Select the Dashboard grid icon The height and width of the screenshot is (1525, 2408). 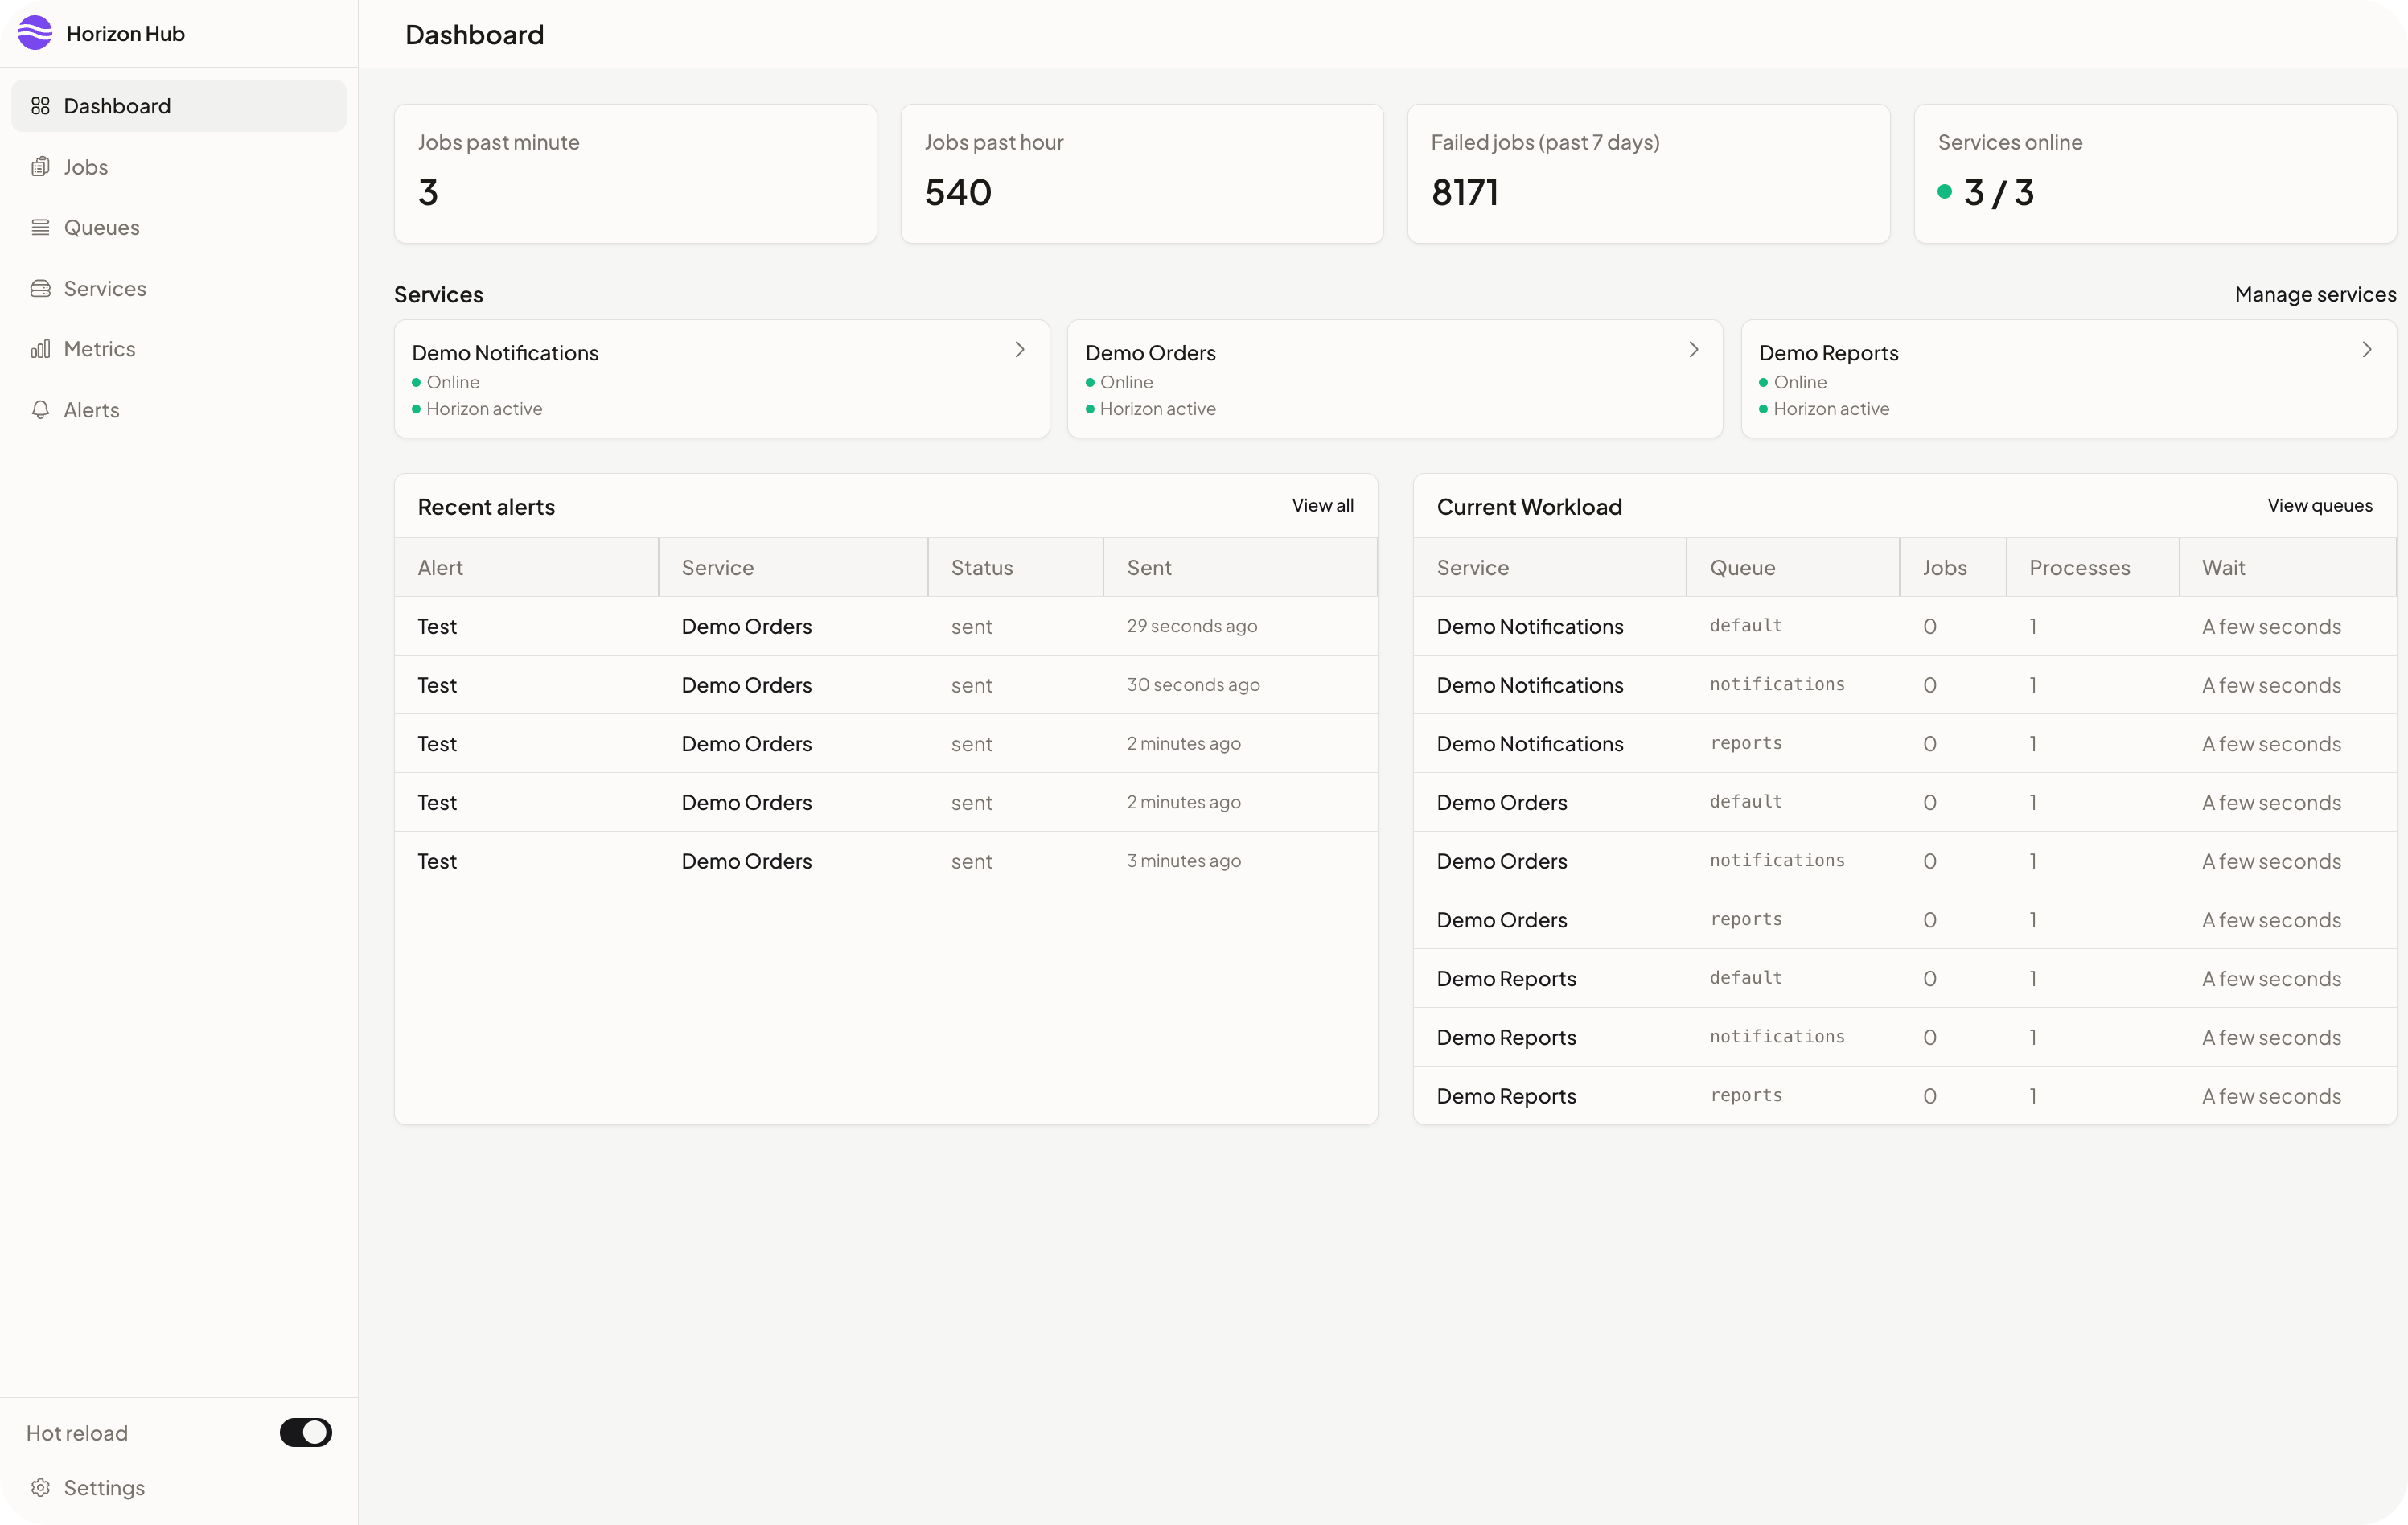click(x=40, y=106)
